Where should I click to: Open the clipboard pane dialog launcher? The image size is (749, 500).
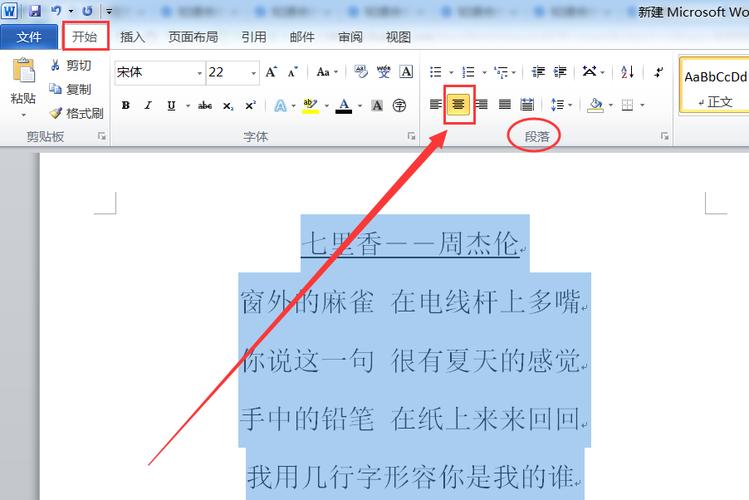point(102,137)
